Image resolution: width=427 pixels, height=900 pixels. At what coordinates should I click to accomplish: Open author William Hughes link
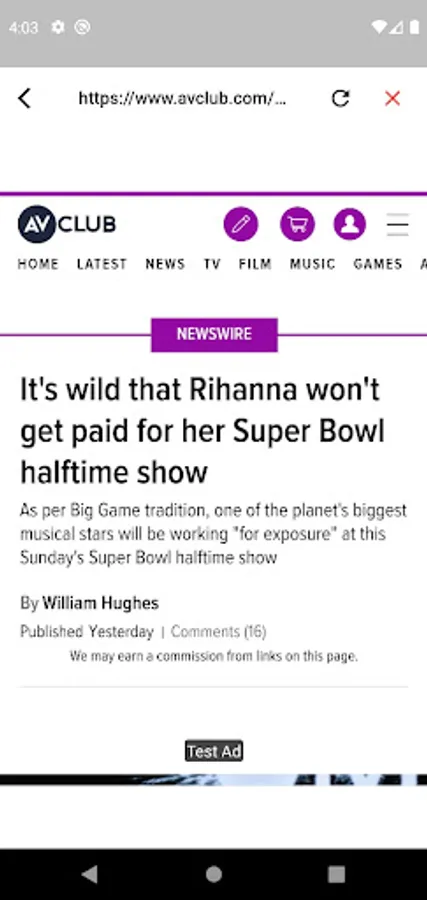pos(100,603)
